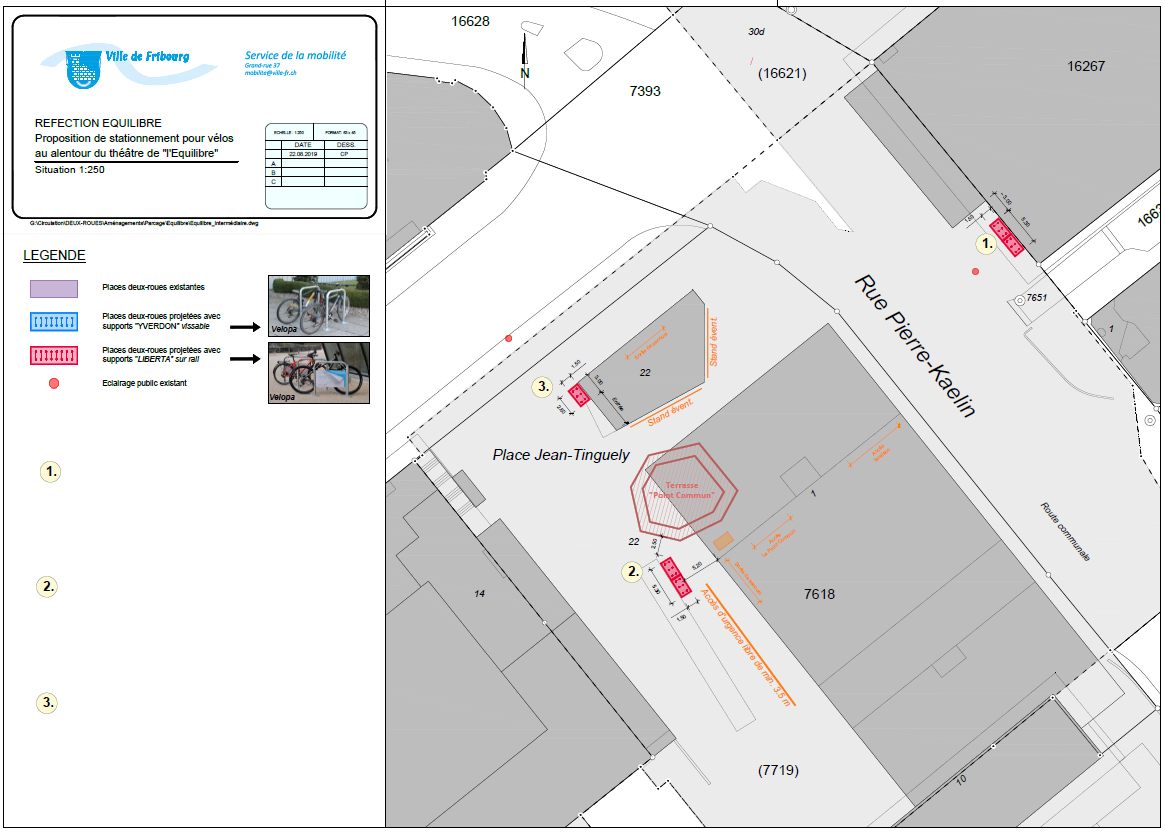Select numbered circle 2 below the legend

(47, 587)
